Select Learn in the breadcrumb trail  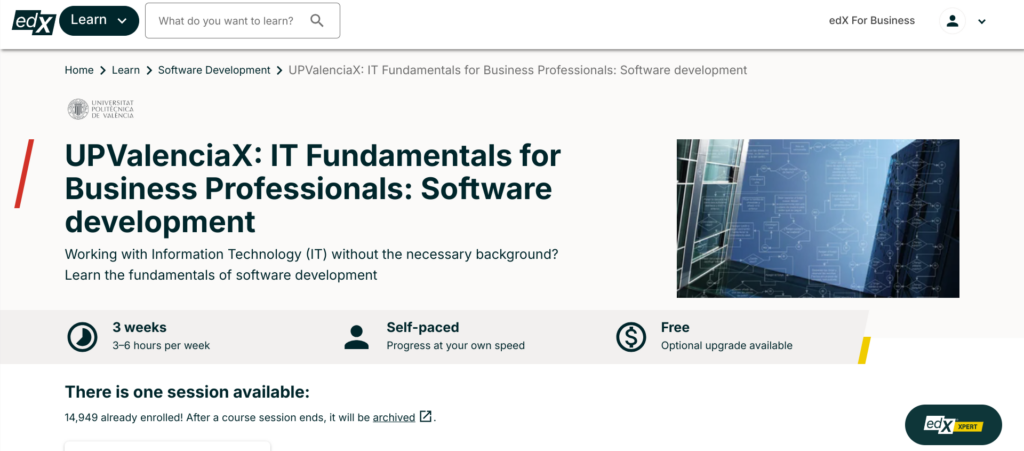126,70
